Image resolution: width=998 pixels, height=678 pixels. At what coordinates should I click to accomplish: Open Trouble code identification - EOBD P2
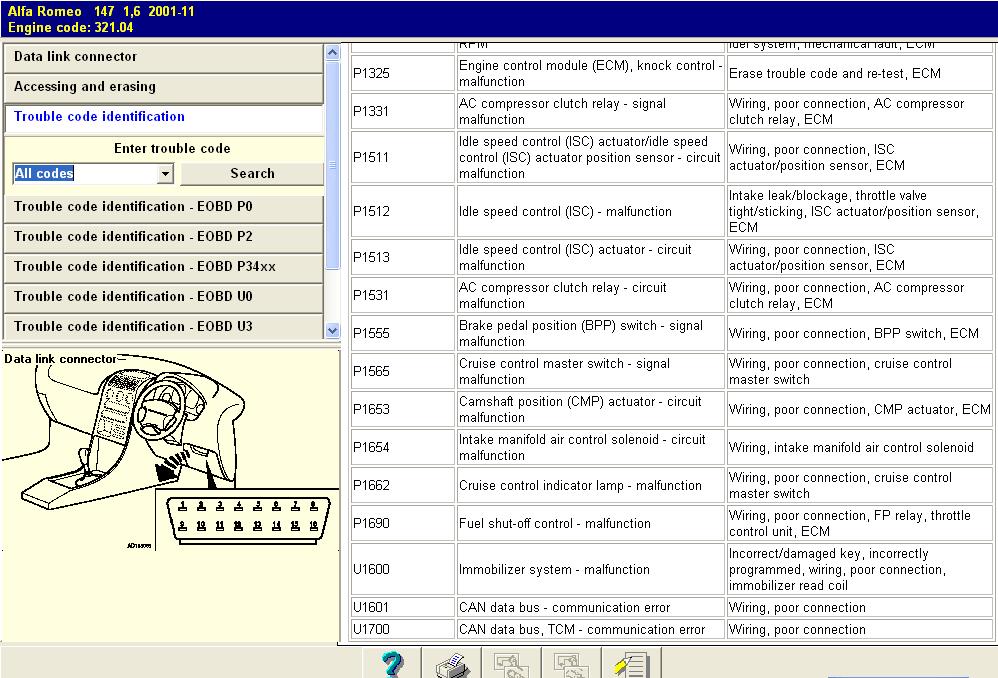tap(164, 237)
